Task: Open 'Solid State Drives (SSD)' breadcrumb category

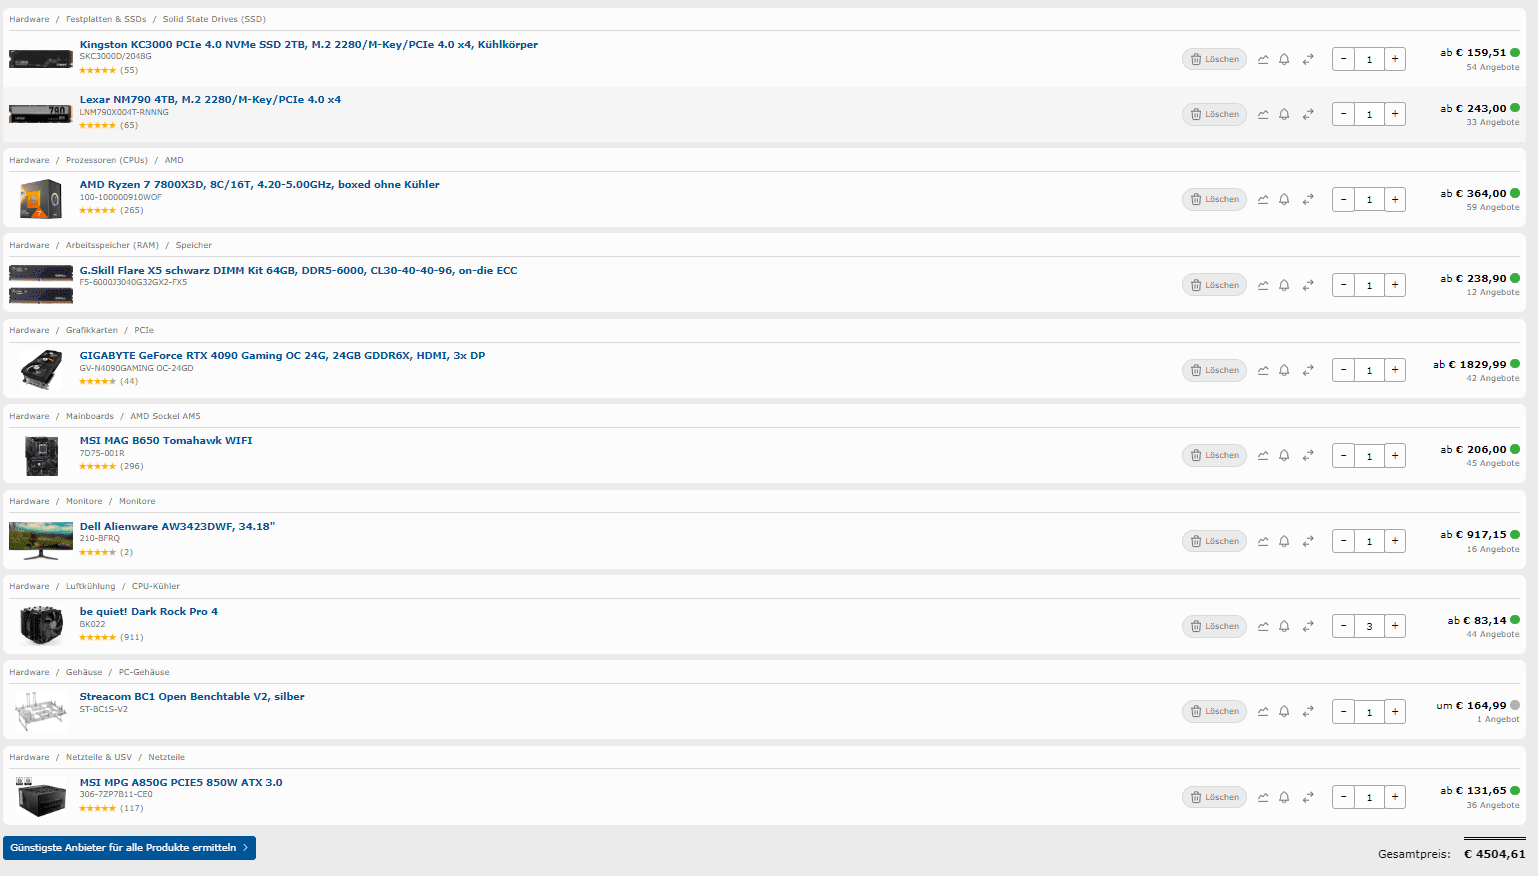Action: tap(214, 19)
